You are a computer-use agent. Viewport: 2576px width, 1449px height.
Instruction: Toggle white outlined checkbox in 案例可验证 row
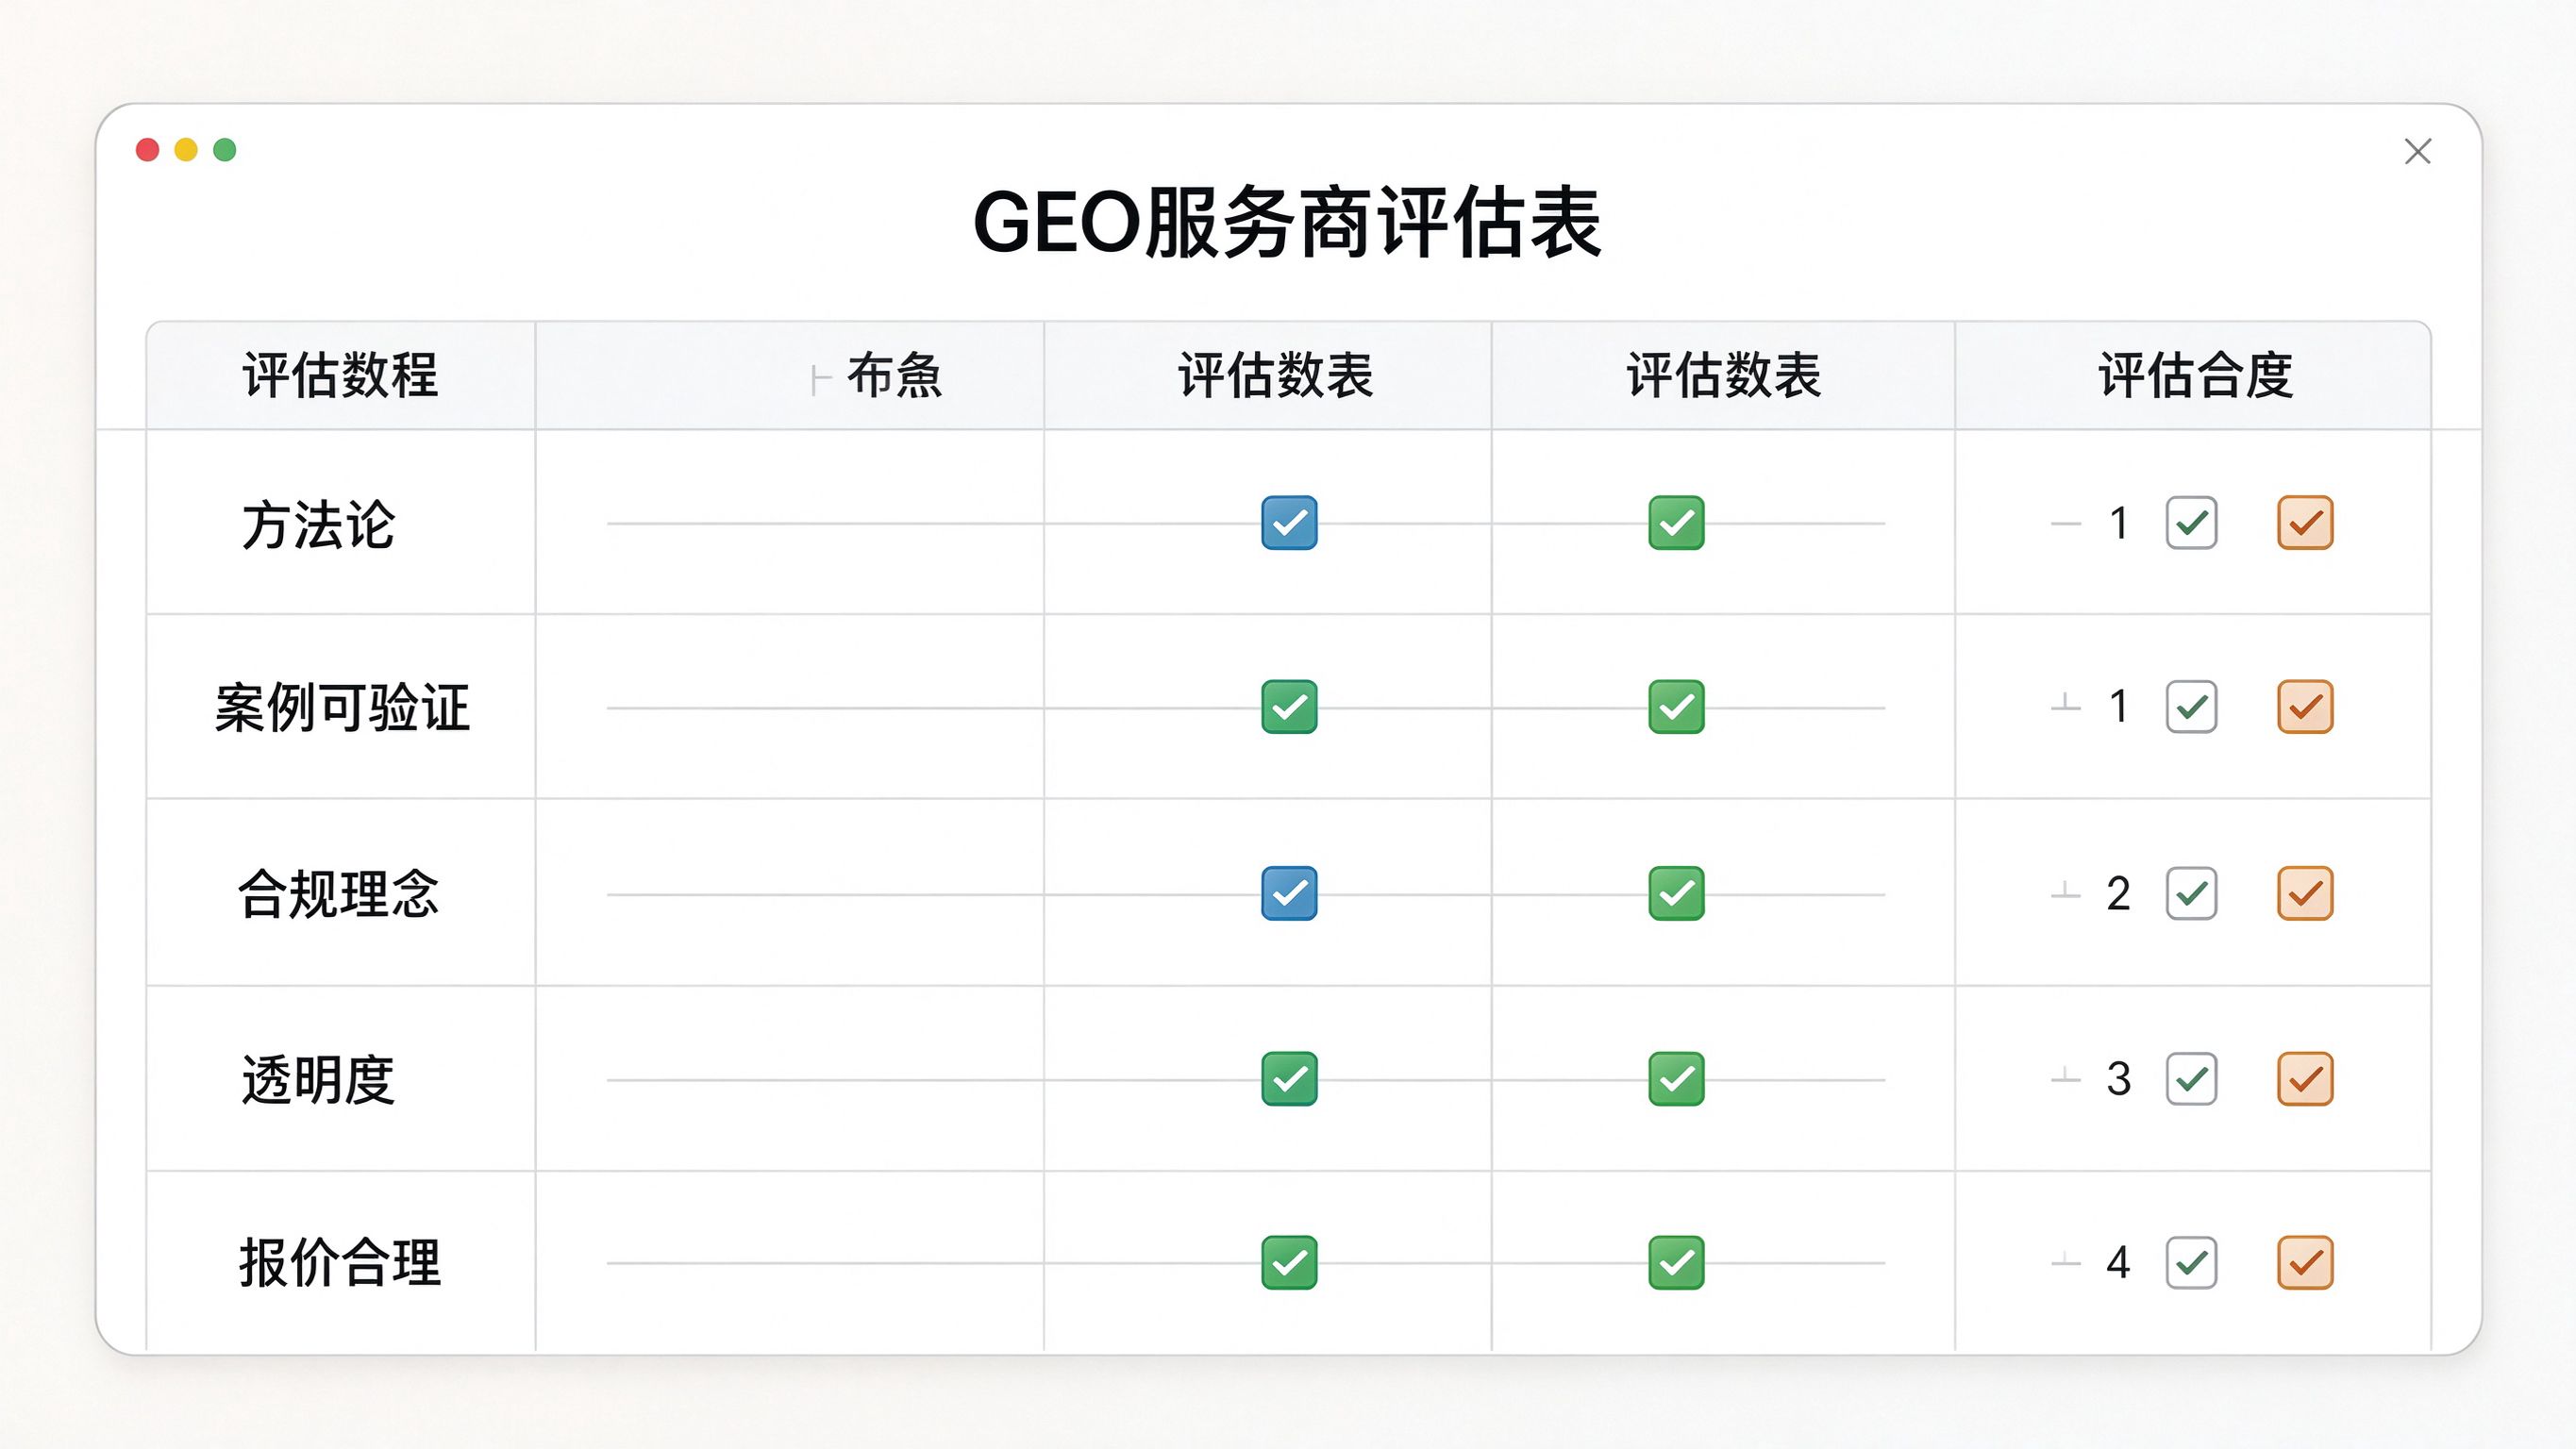pos(2191,707)
